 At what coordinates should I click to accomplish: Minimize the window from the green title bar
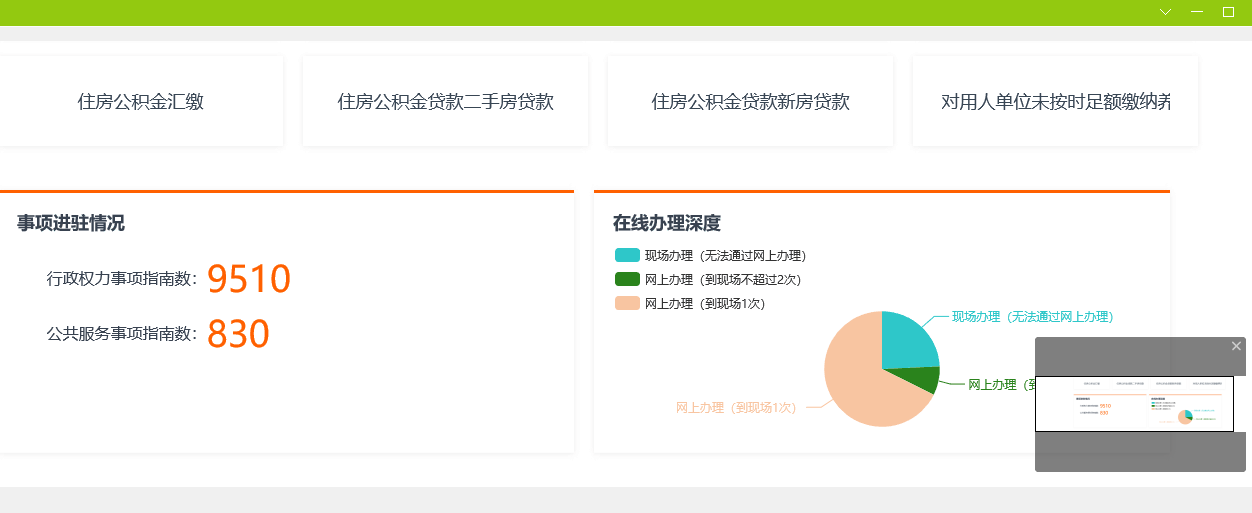coord(1196,12)
